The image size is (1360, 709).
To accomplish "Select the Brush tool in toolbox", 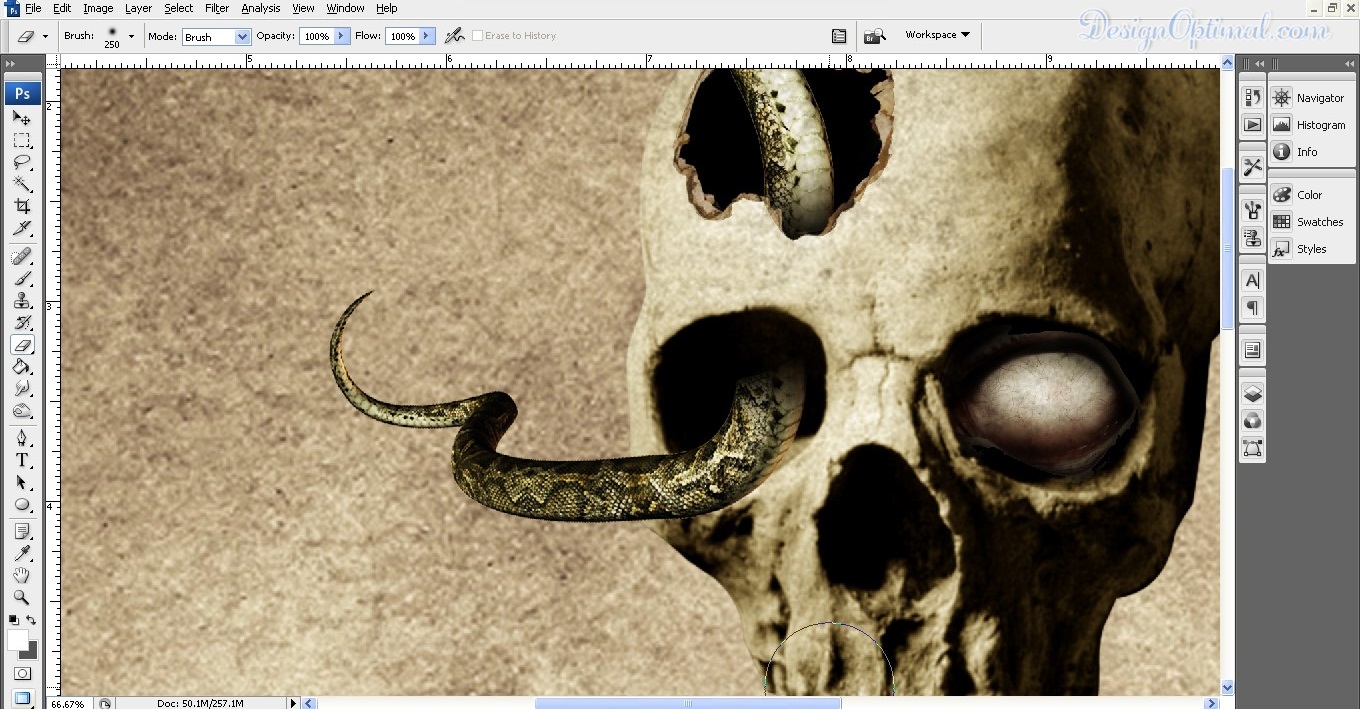I will point(22,279).
